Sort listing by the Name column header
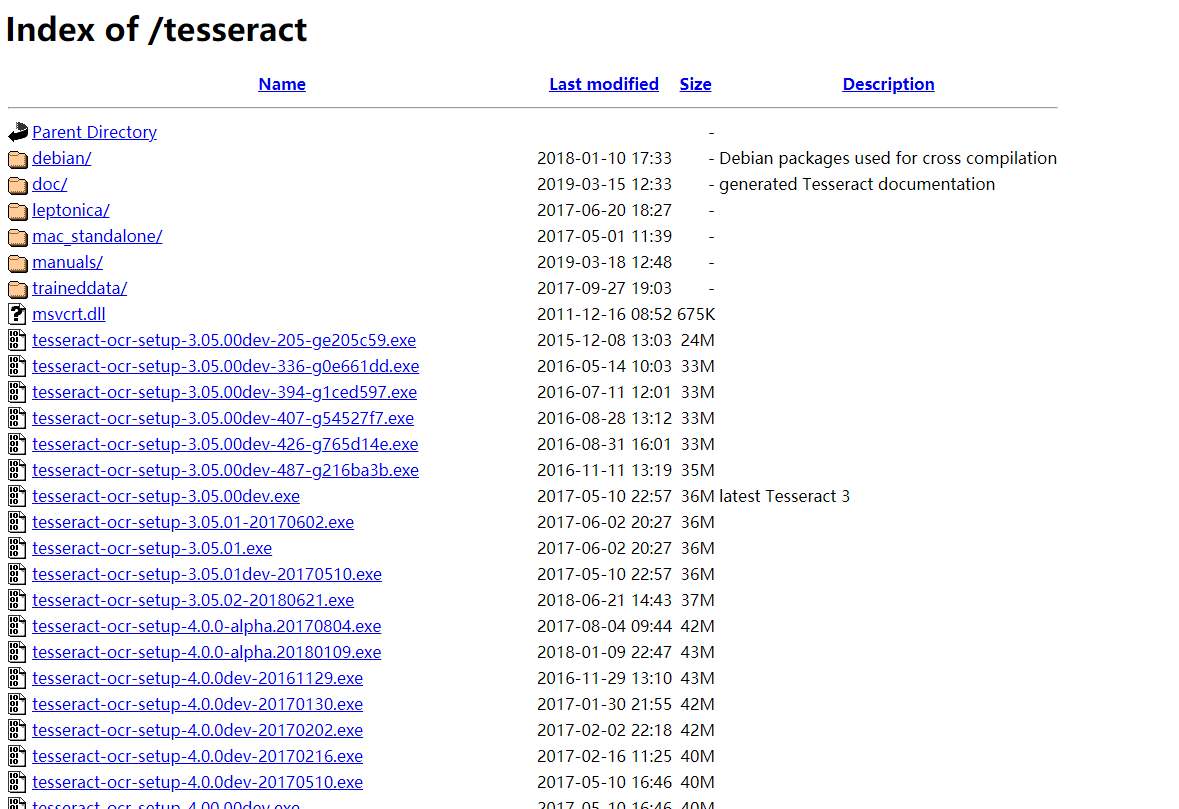Image resolution: width=1179 pixels, height=809 pixels. (282, 84)
